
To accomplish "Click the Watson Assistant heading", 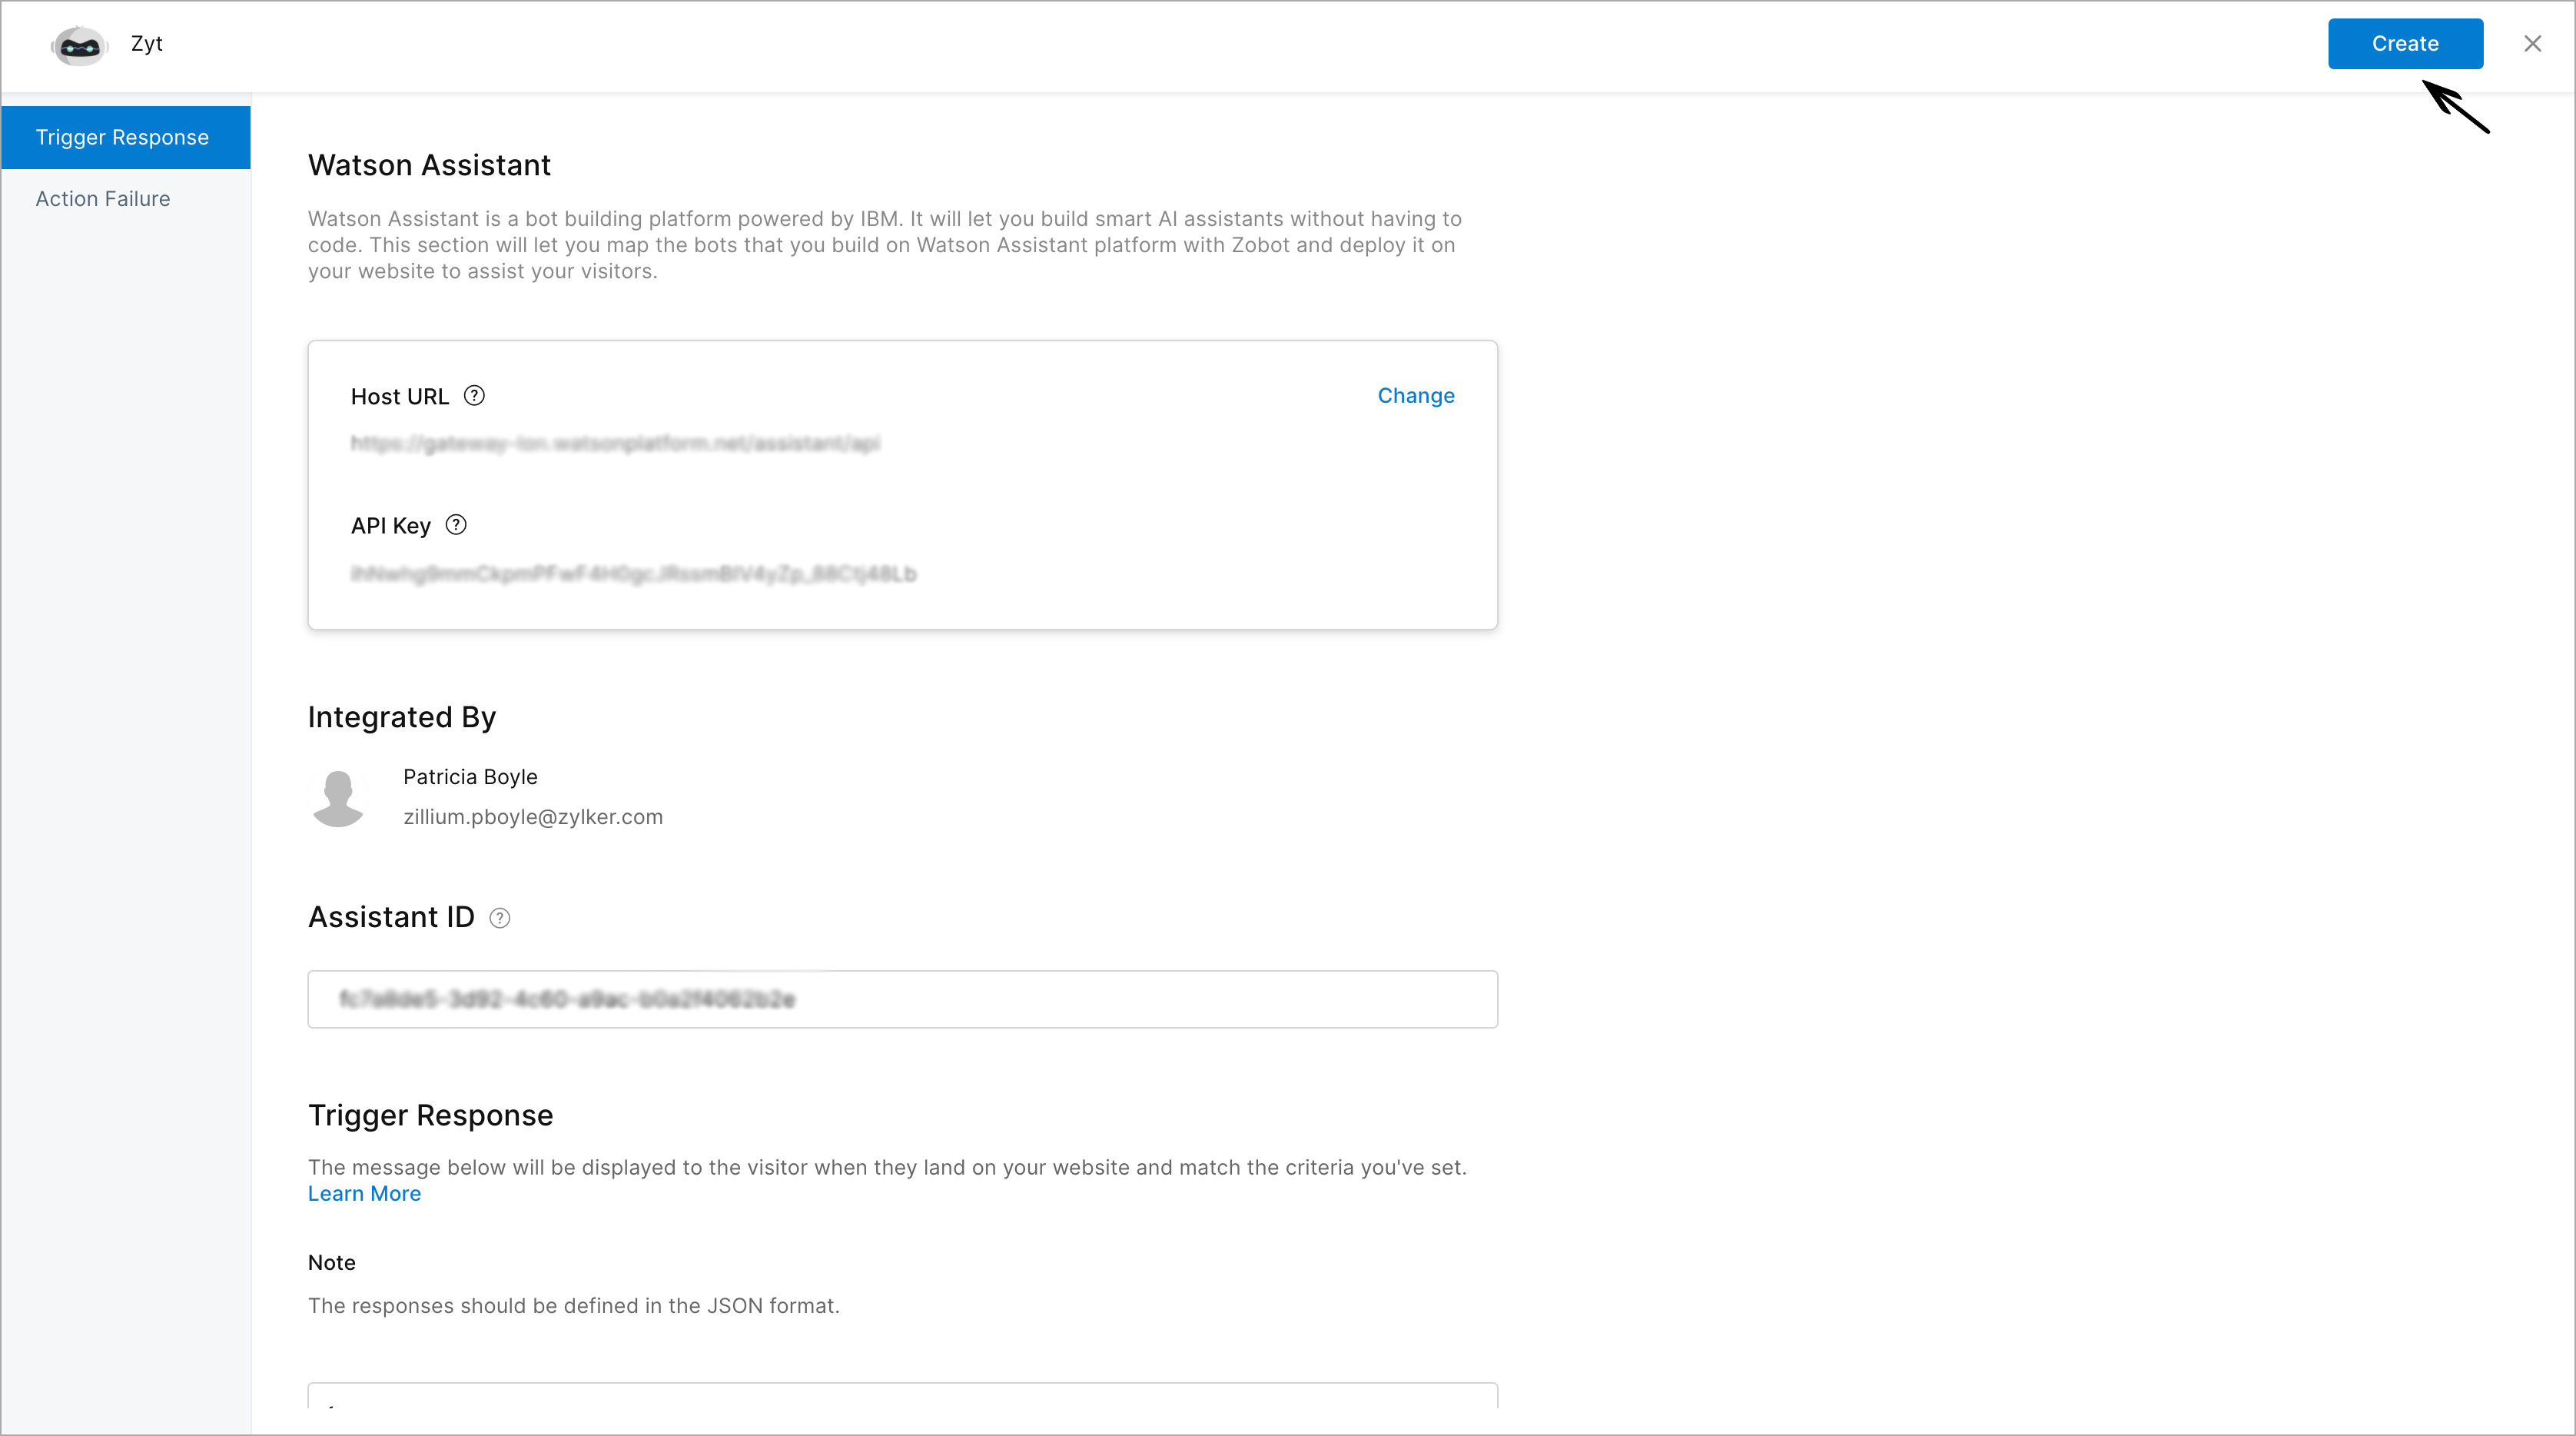I will click(429, 165).
